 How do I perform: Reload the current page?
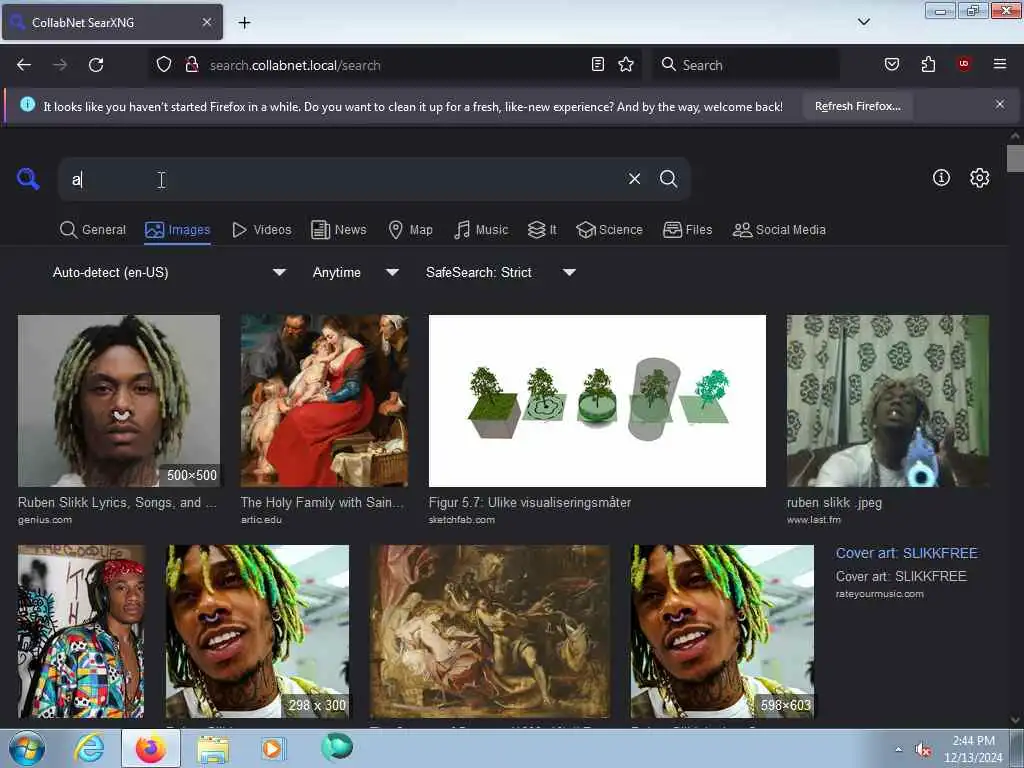[x=96, y=65]
